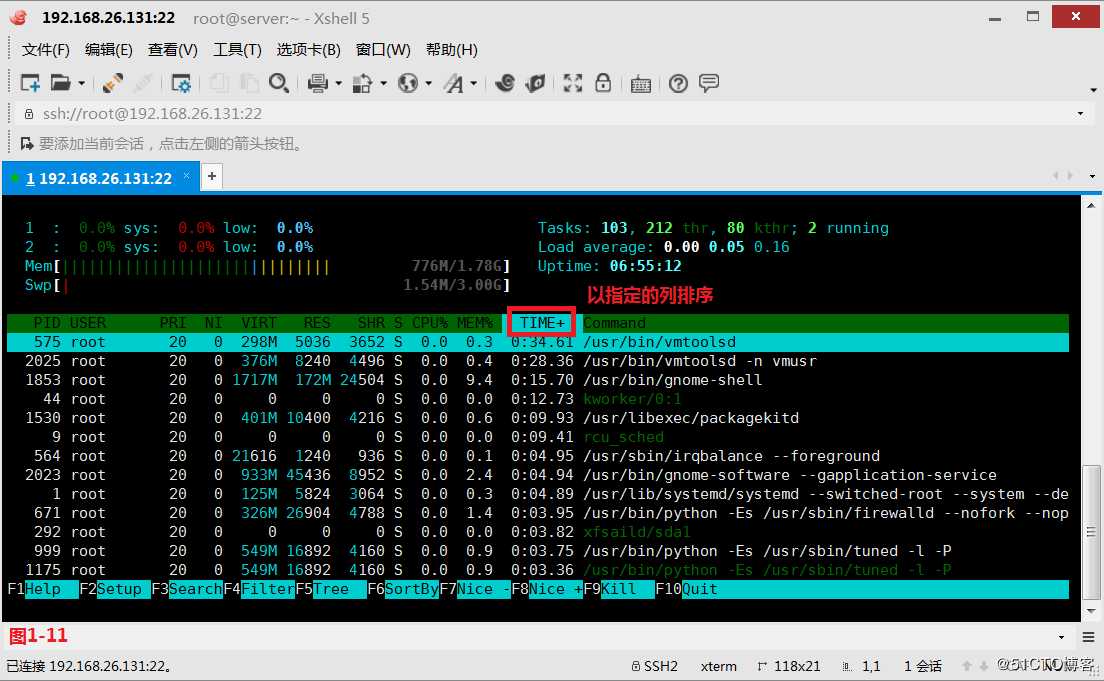Click the terminal scrollbar down arrow

(x=1091, y=611)
